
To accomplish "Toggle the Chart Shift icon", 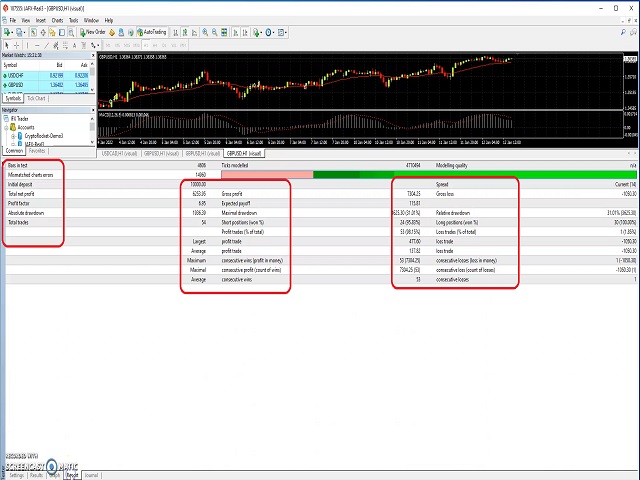I will click(x=245, y=32).
